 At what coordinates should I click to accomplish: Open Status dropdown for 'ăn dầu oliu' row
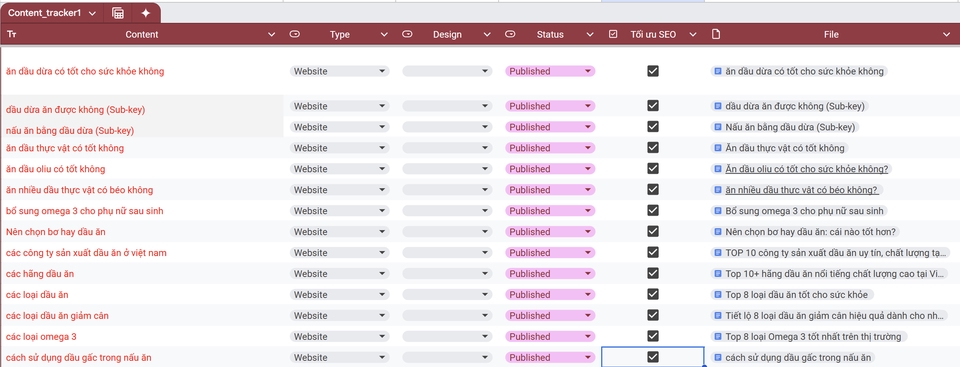click(x=550, y=169)
